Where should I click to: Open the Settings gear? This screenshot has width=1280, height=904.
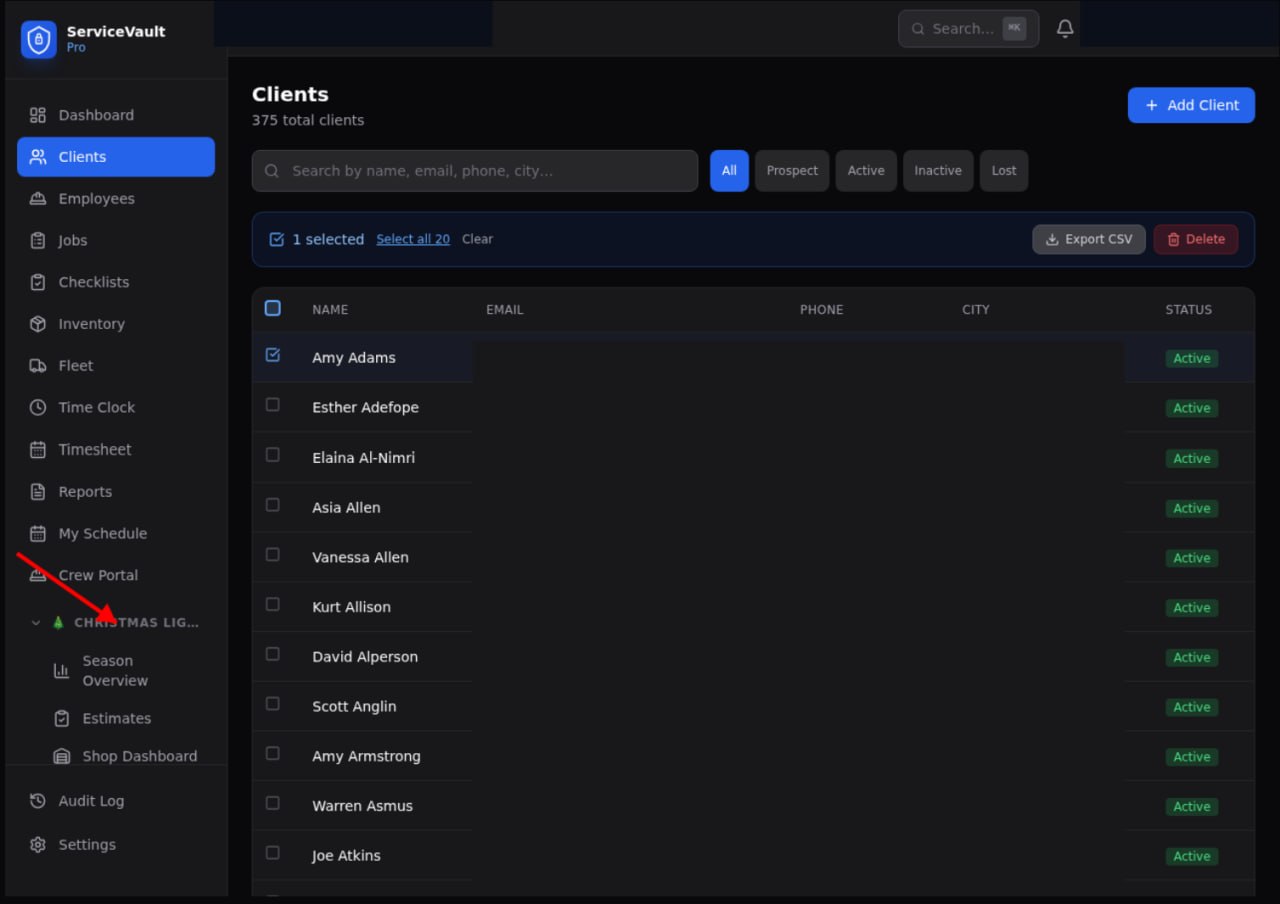tap(38, 844)
